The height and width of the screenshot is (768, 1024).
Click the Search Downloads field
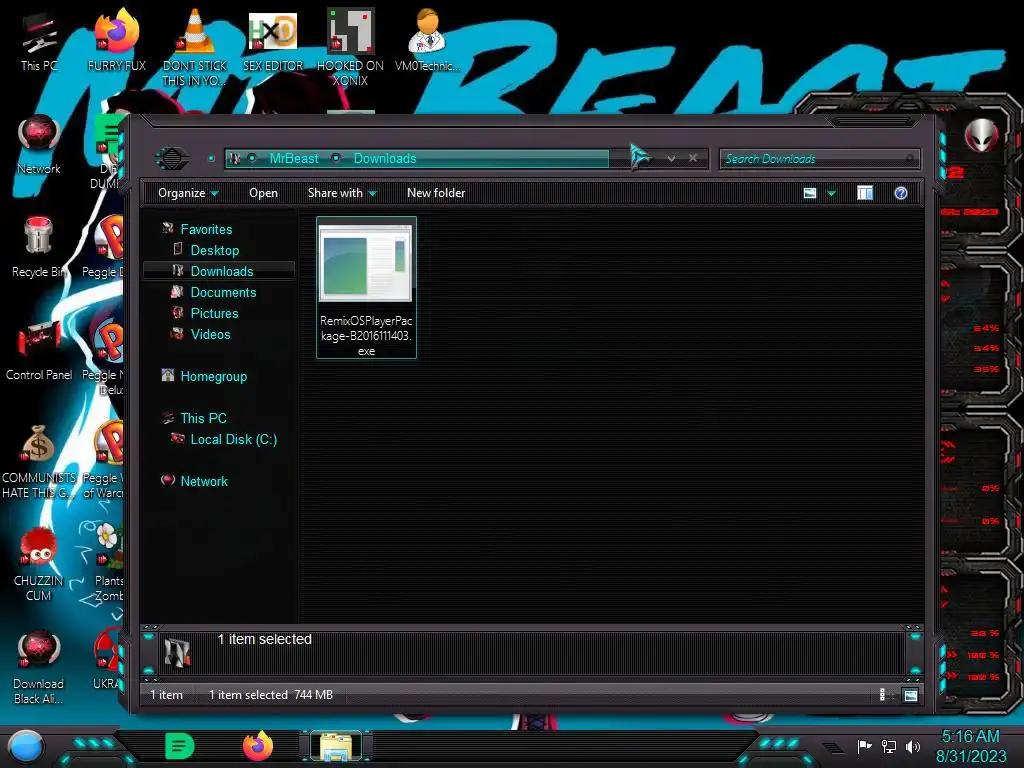tap(820, 159)
